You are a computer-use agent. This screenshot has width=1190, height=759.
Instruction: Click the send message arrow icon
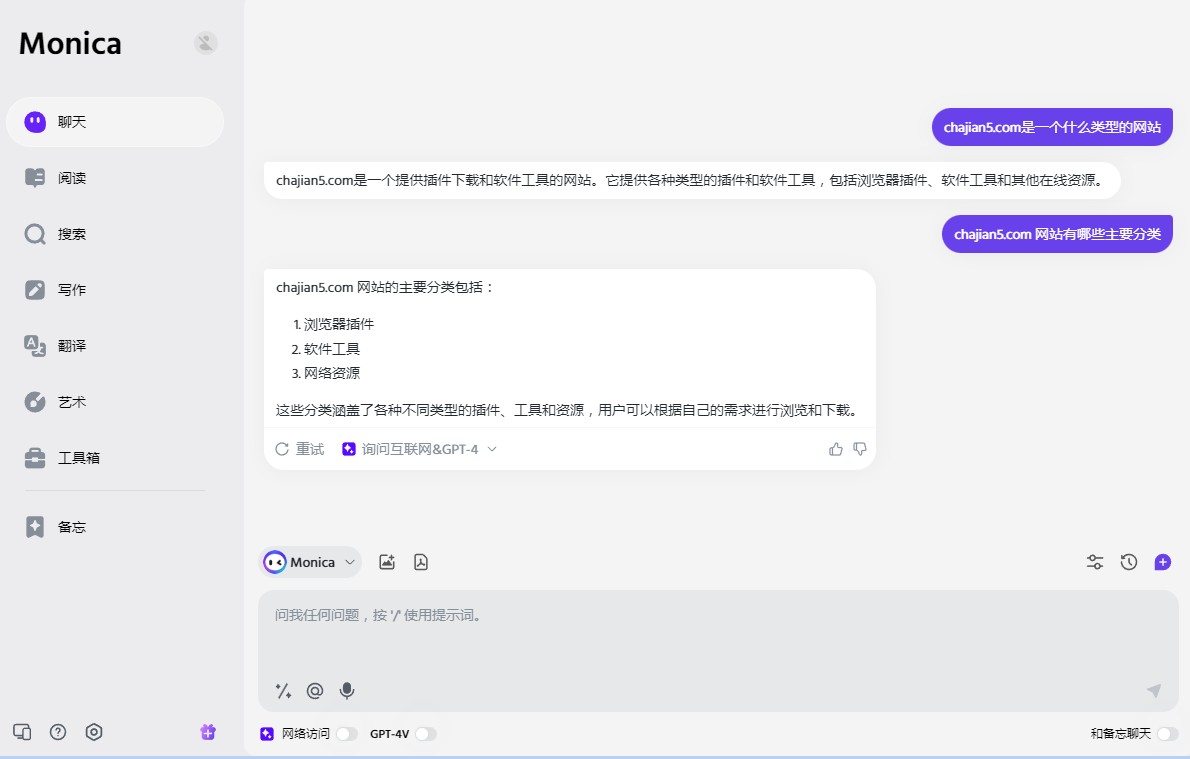click(x=1154, y=690)
